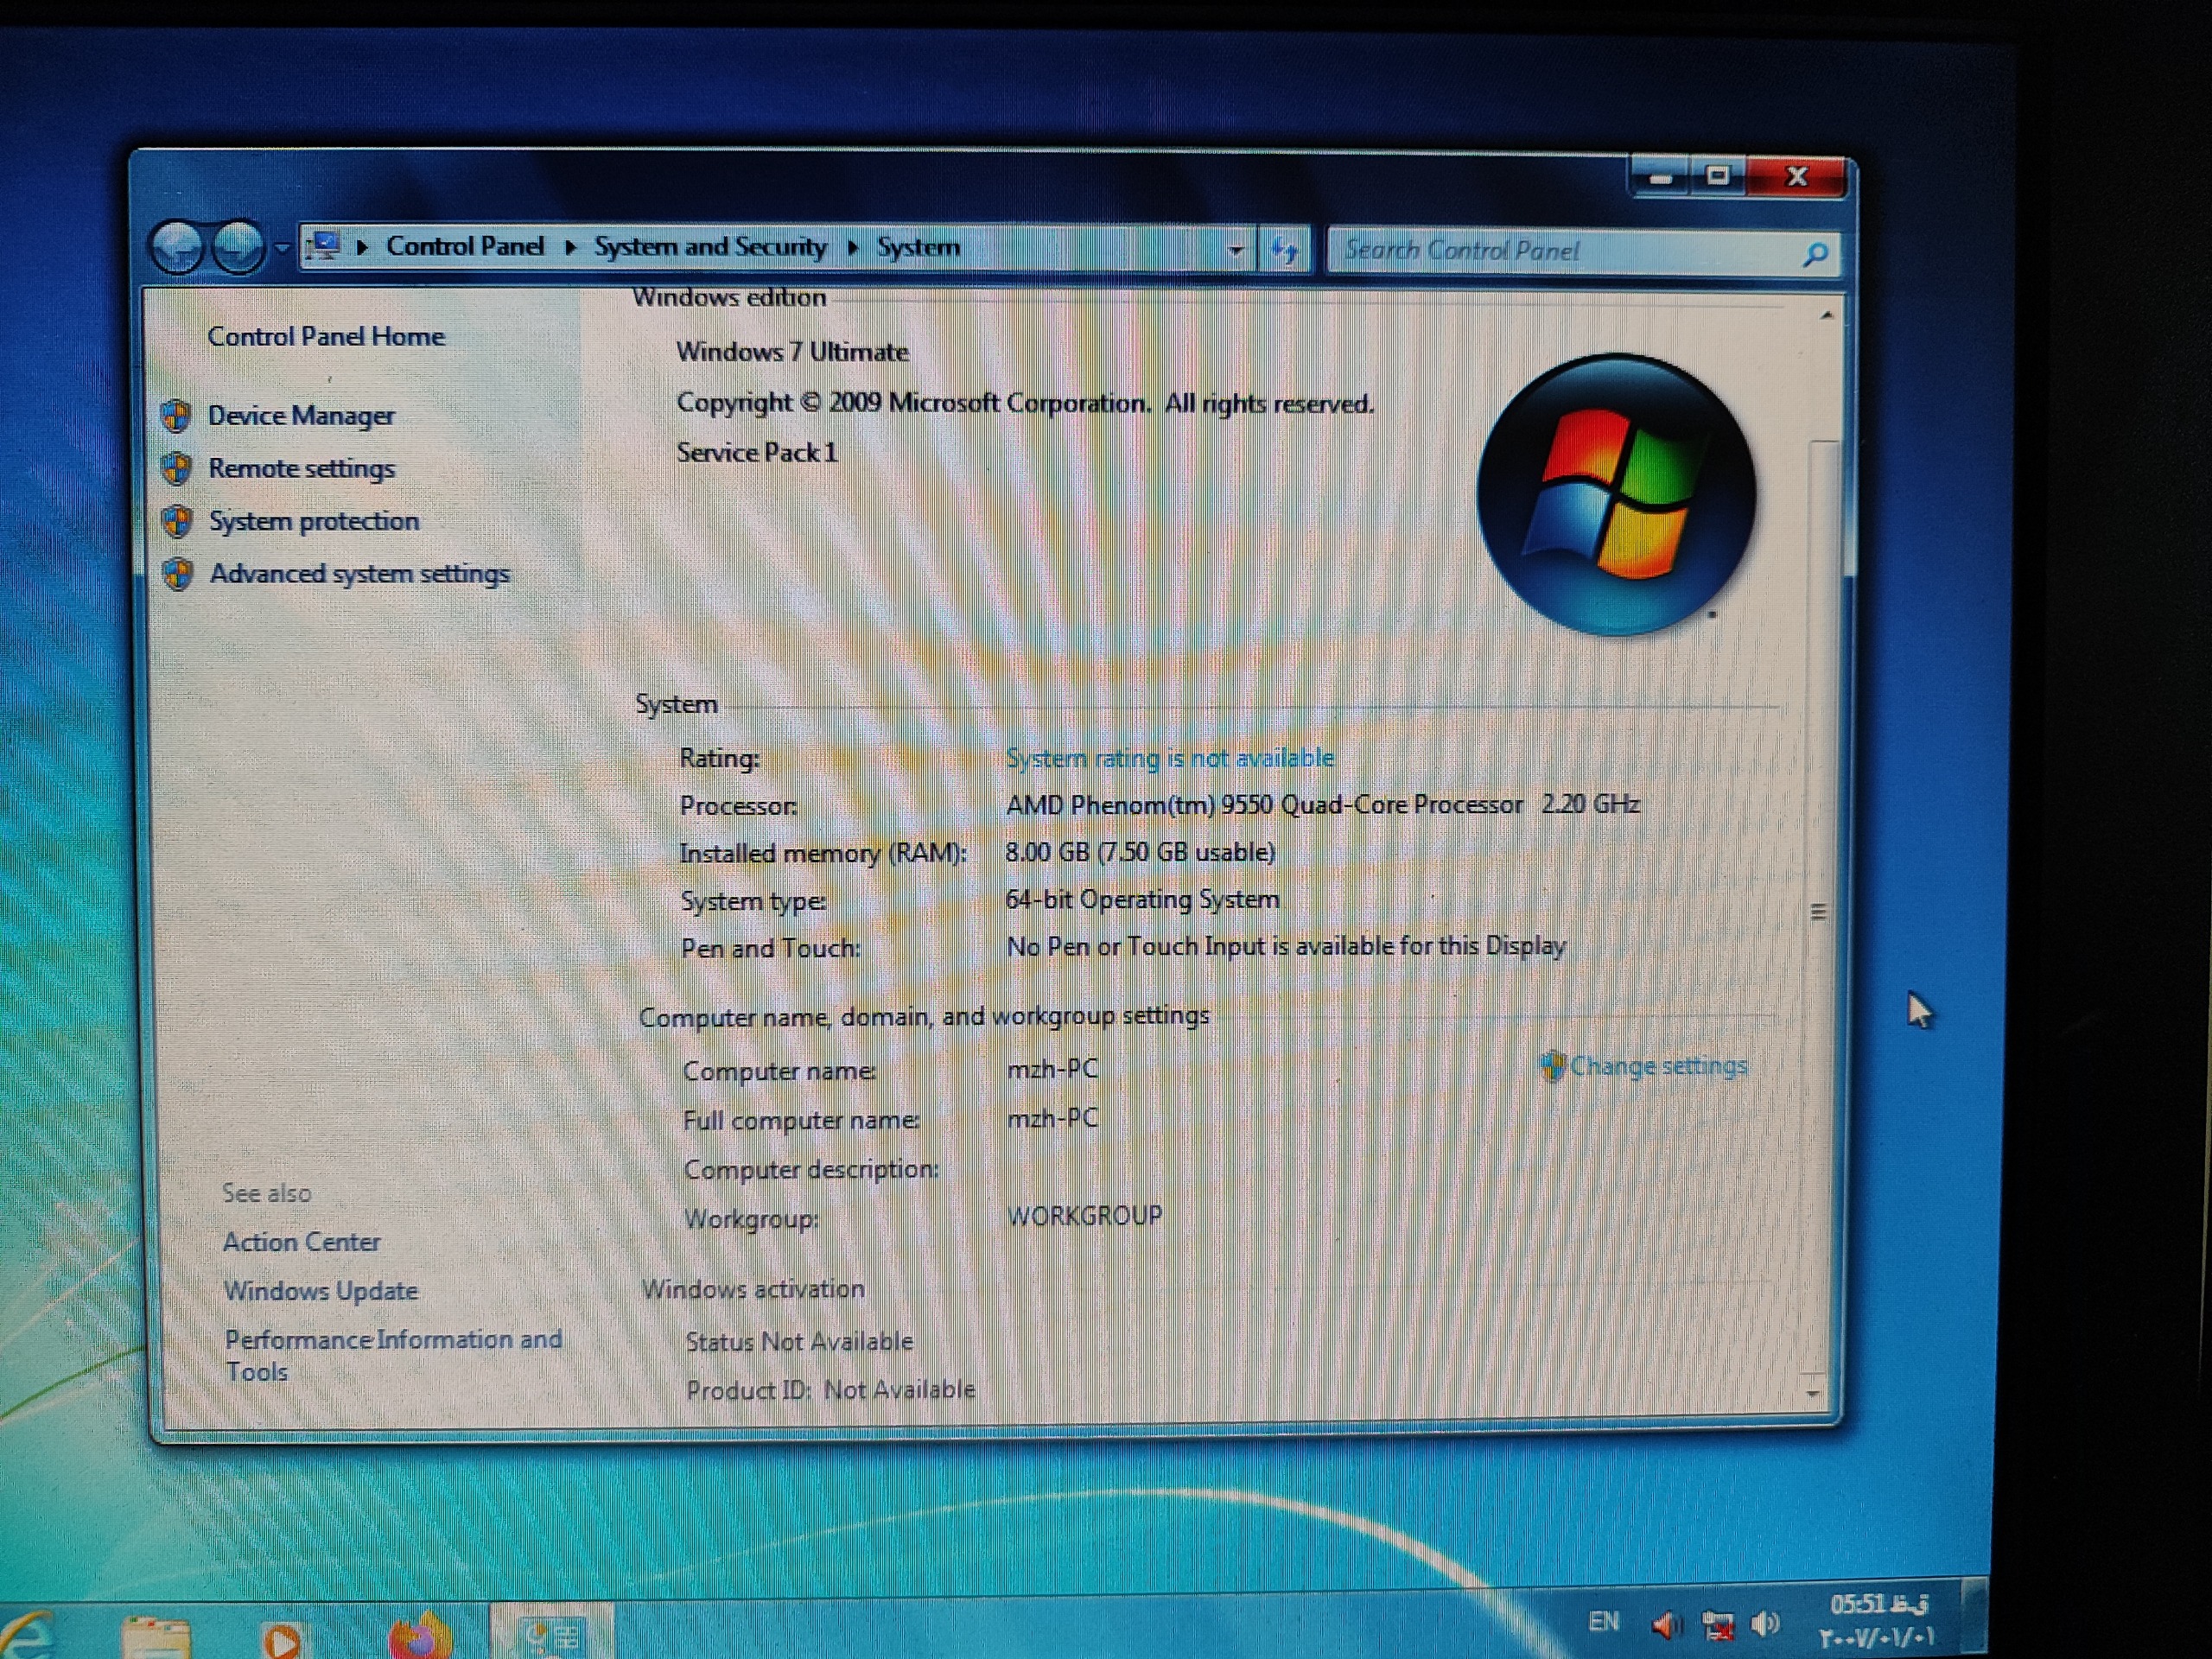The width and height of the screenshot is (2212, 1659).
Task: Click the Show desktop strip beside the clock
Action: [1975, 1616]
